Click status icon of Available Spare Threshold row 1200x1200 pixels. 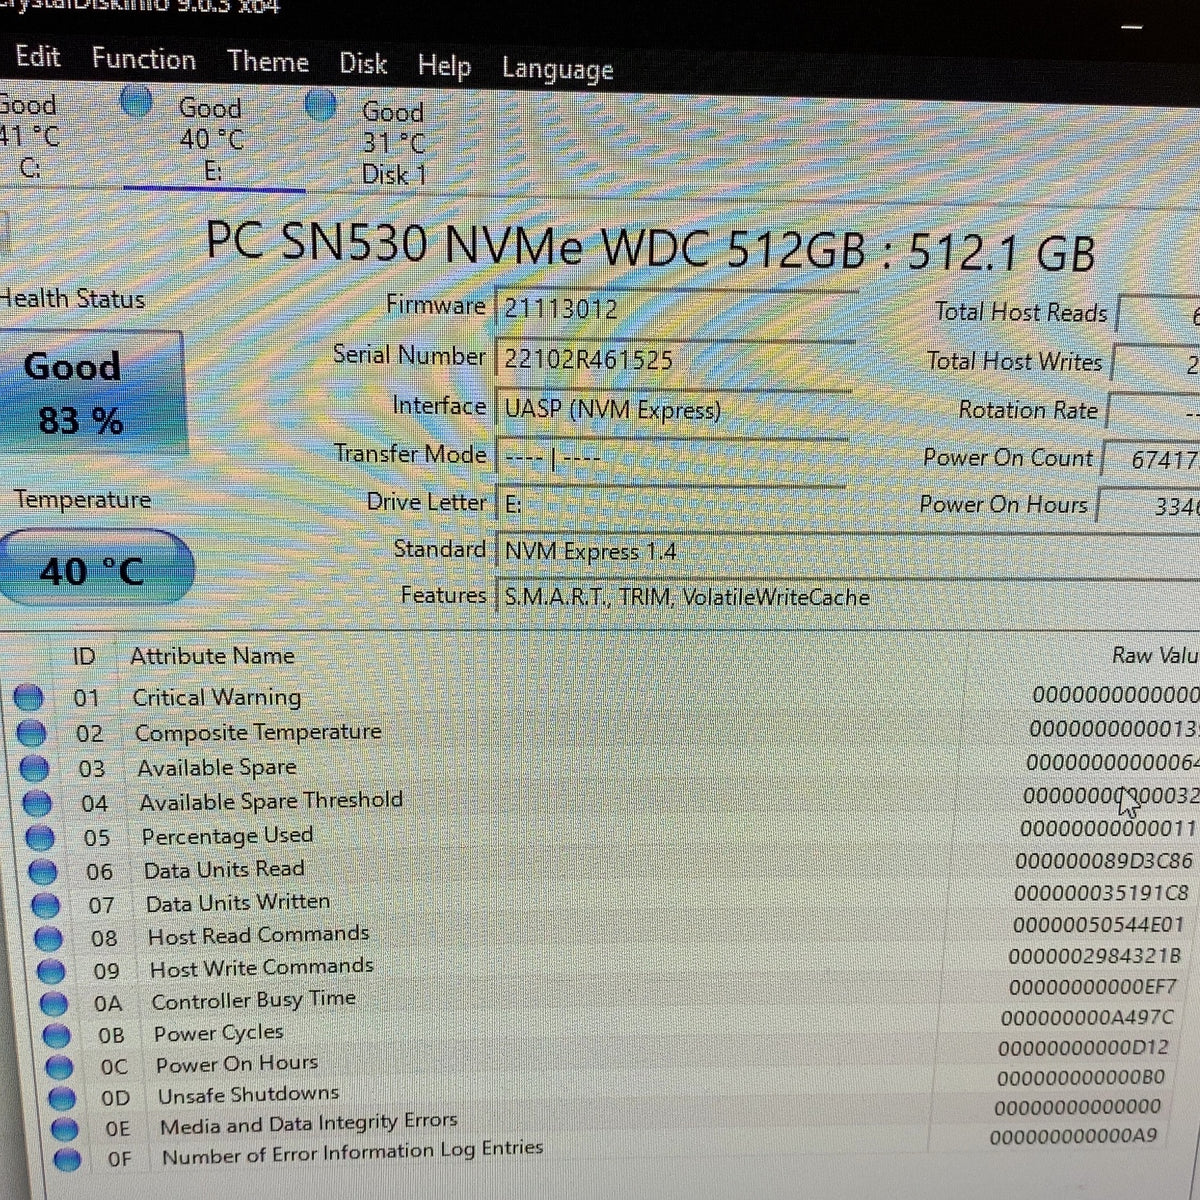coord(38,803)
